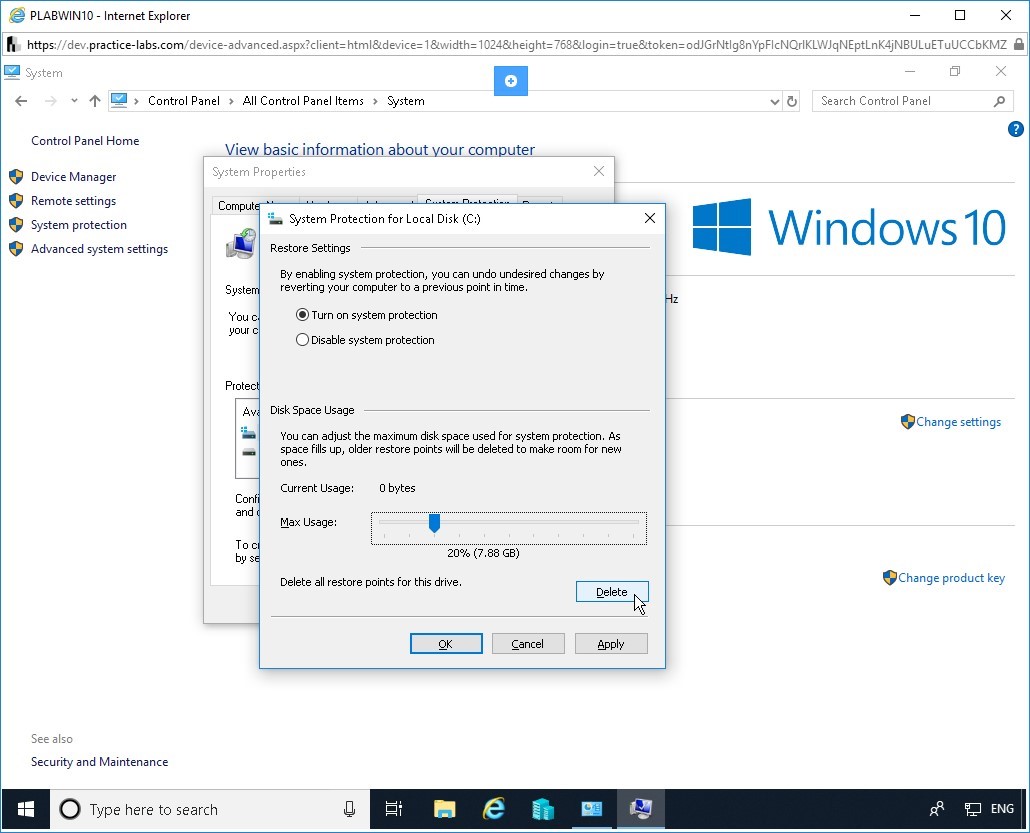Click the taskbar microphone icon

(349, 809)
